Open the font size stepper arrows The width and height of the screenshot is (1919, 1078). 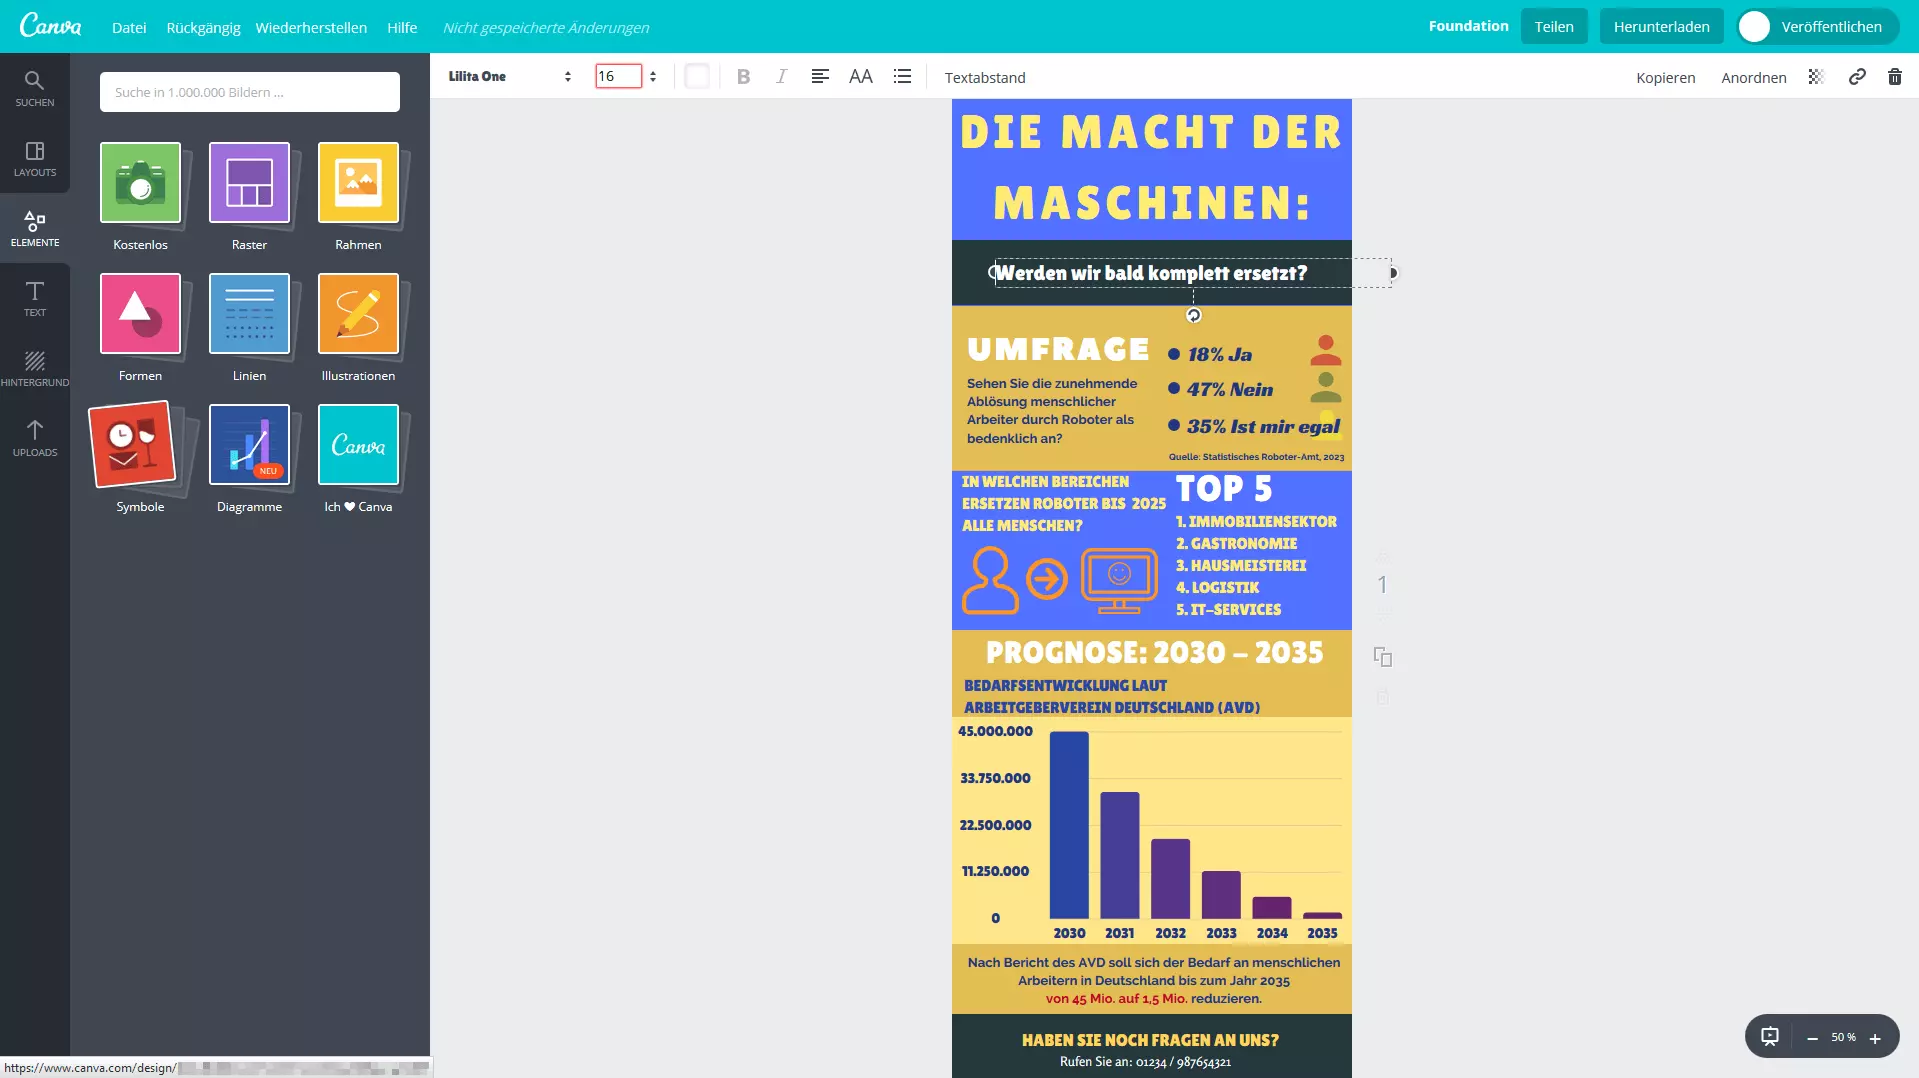click(653, 76)
